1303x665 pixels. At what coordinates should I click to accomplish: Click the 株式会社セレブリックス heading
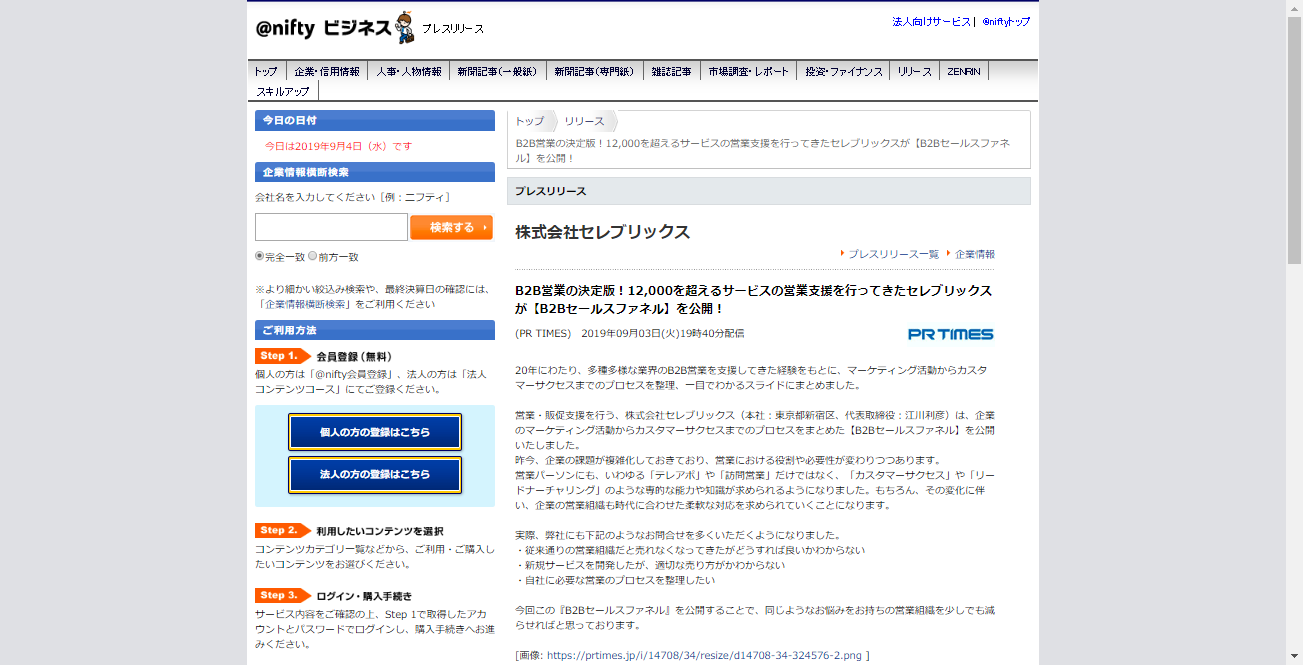603,232
